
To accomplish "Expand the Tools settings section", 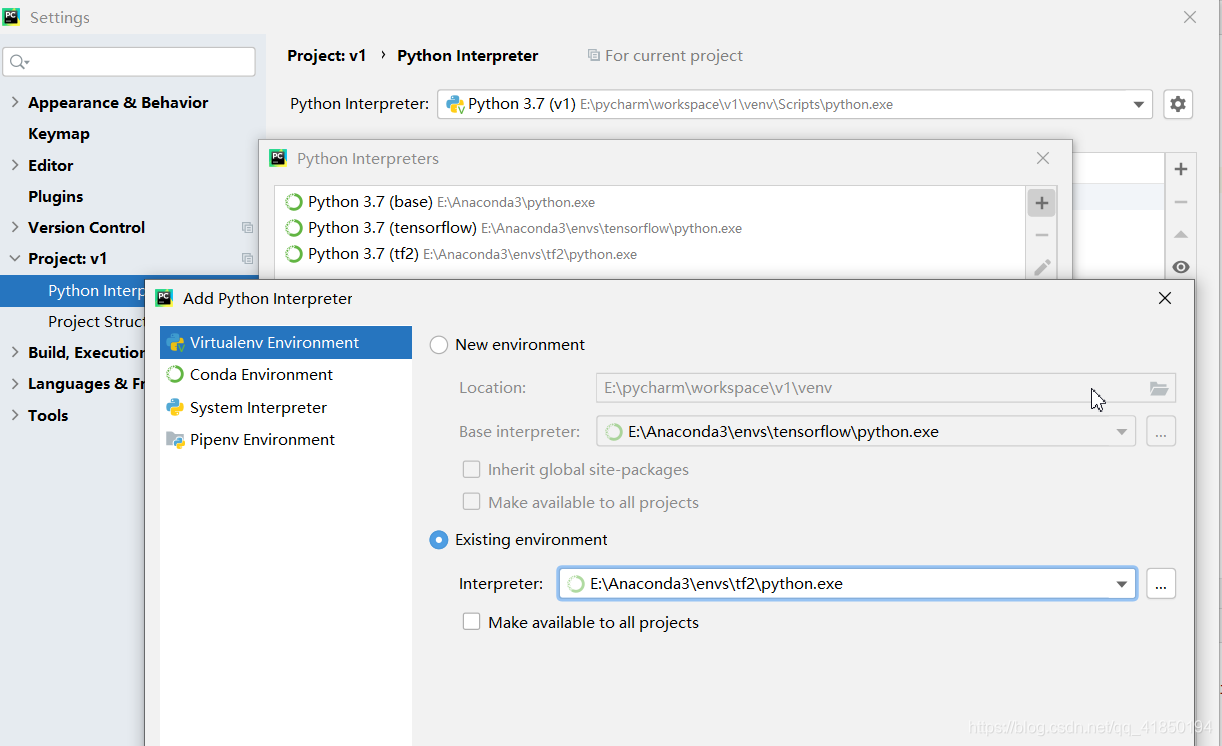I will (15, 415).
